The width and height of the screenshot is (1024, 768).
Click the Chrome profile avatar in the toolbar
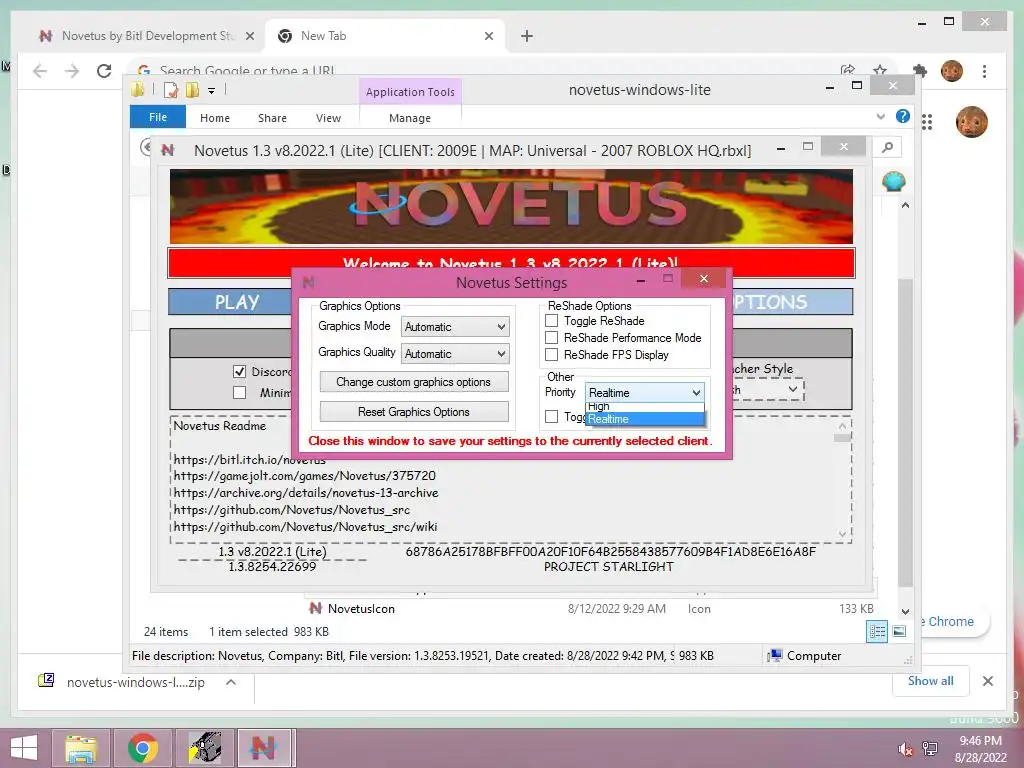tap(952, 71)
